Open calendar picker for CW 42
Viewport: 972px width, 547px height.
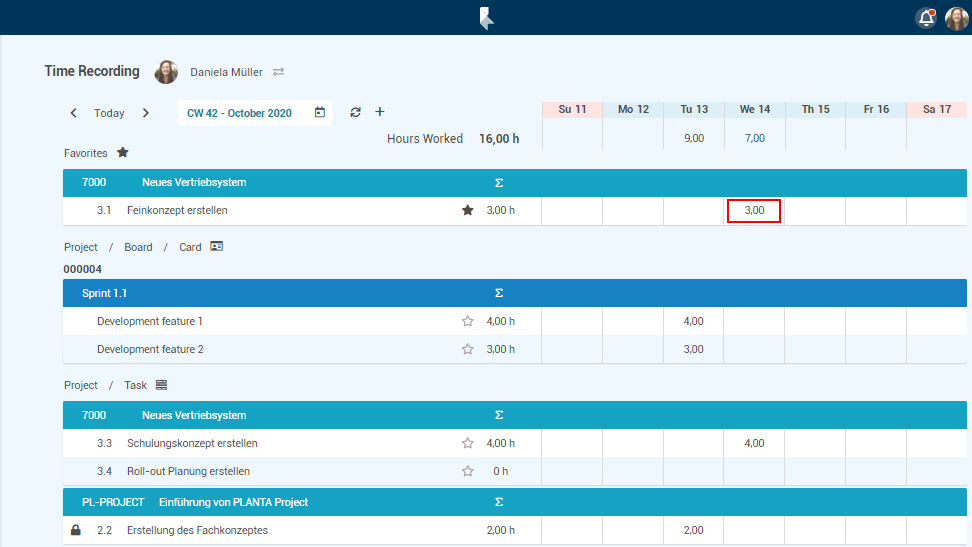click(x=320, y=113)
